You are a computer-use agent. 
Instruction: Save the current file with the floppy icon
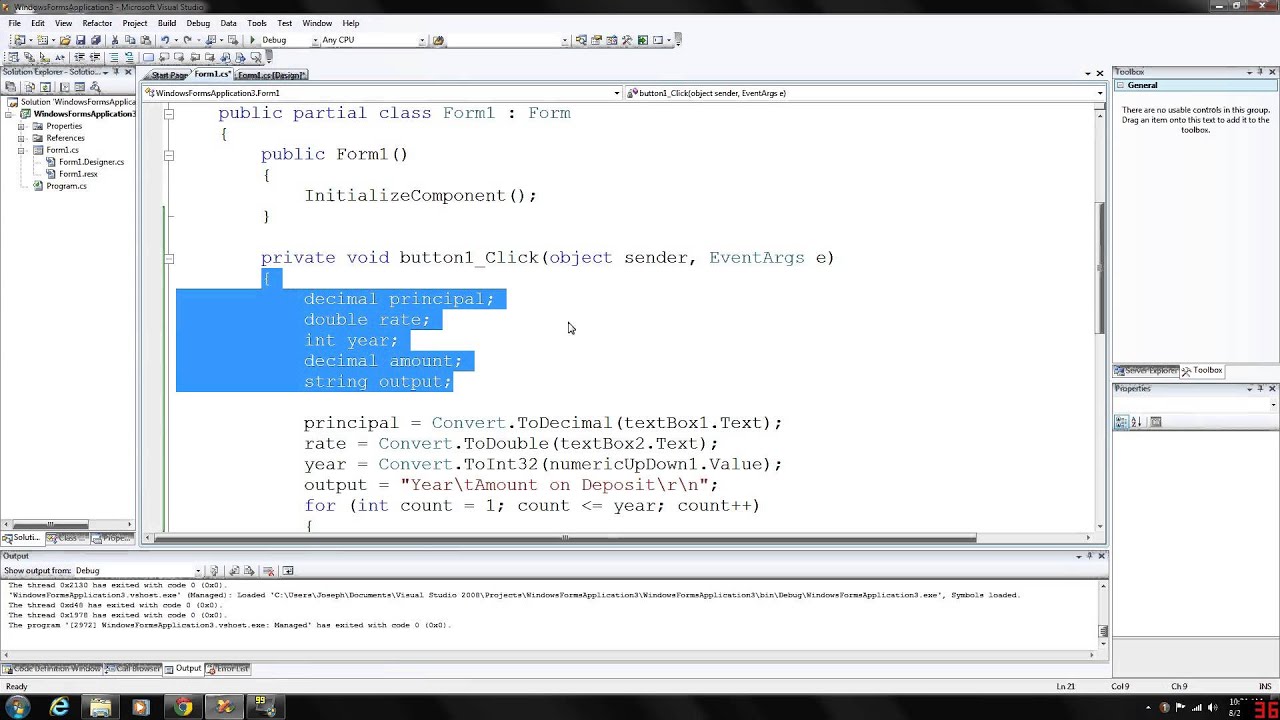coord(81,40)
